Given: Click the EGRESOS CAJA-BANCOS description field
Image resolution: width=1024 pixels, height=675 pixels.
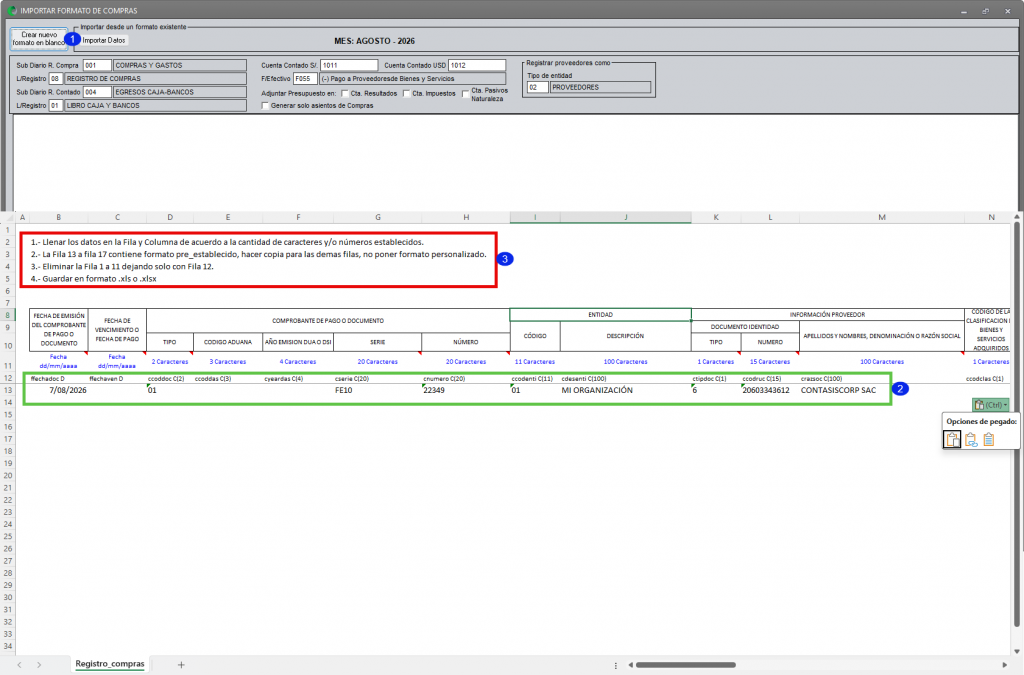Looking at the screenshot, I should [180, 92].
